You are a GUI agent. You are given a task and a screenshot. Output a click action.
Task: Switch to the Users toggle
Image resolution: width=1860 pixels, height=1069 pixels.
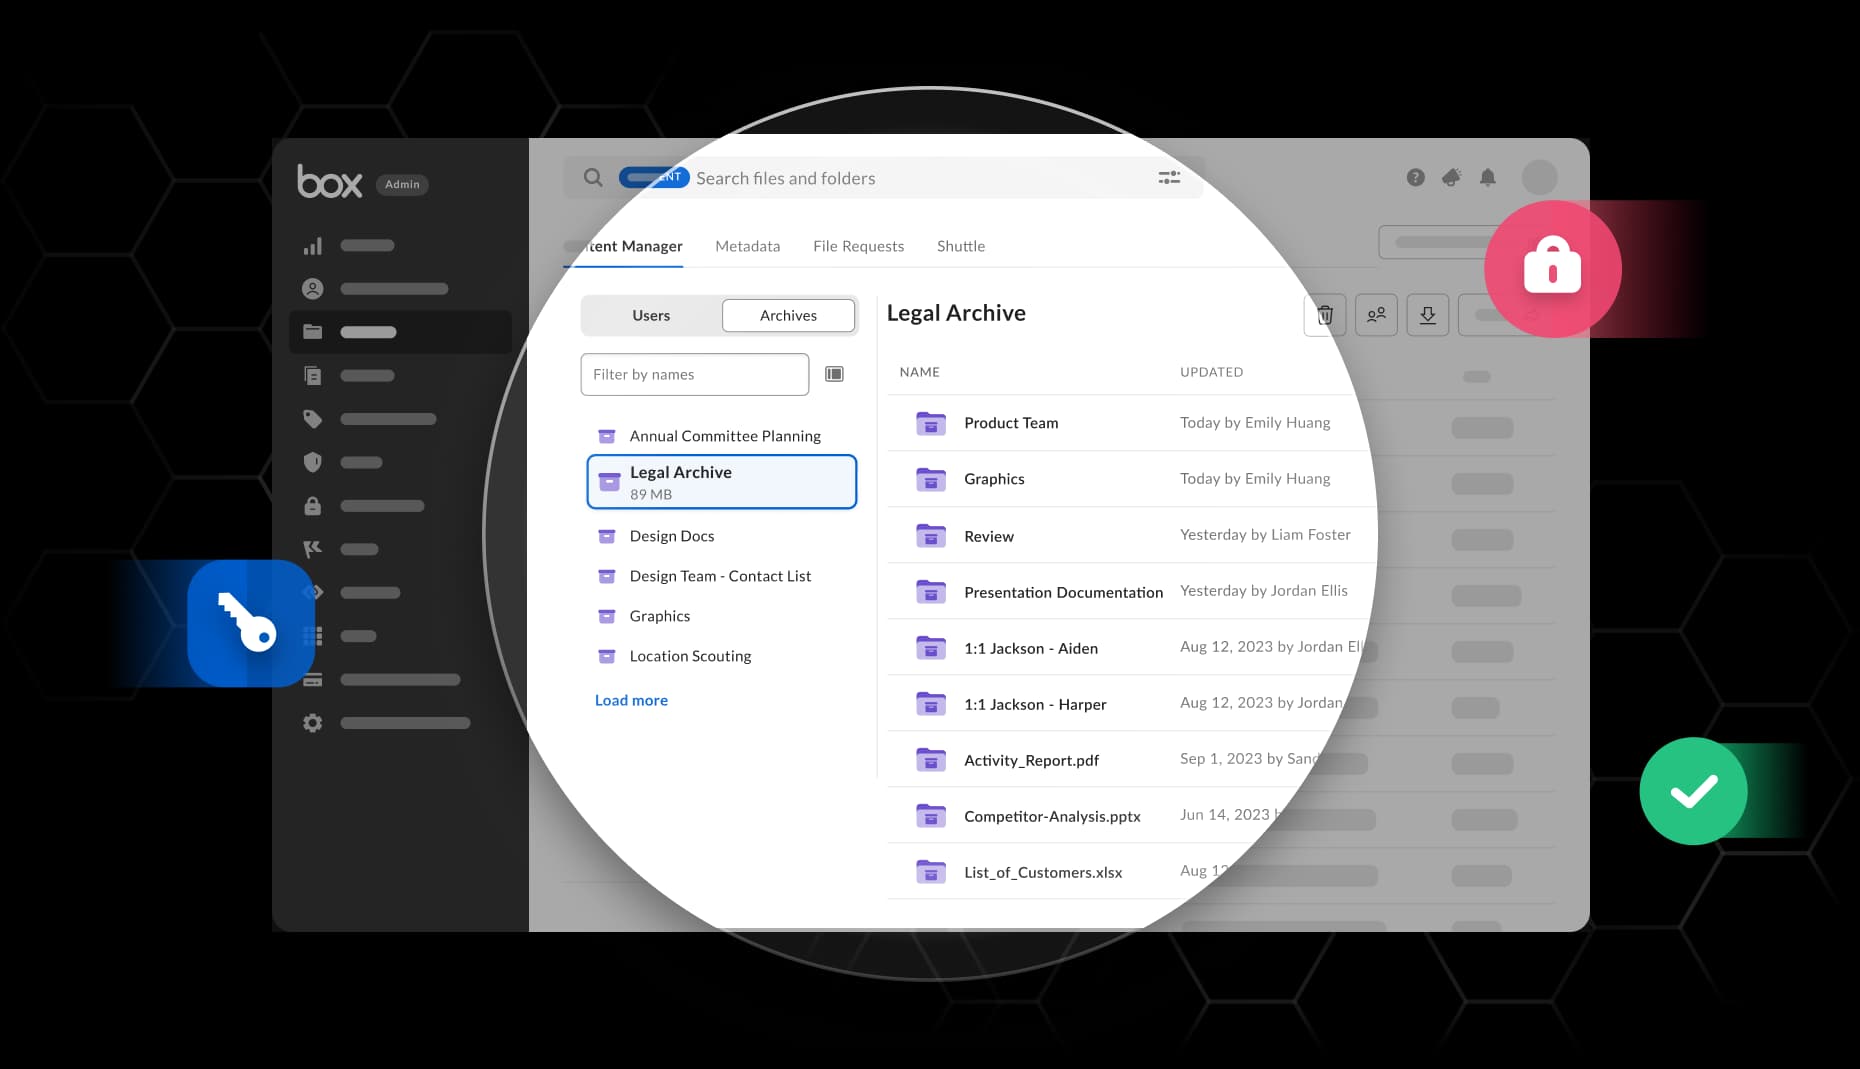coord(651,315)
